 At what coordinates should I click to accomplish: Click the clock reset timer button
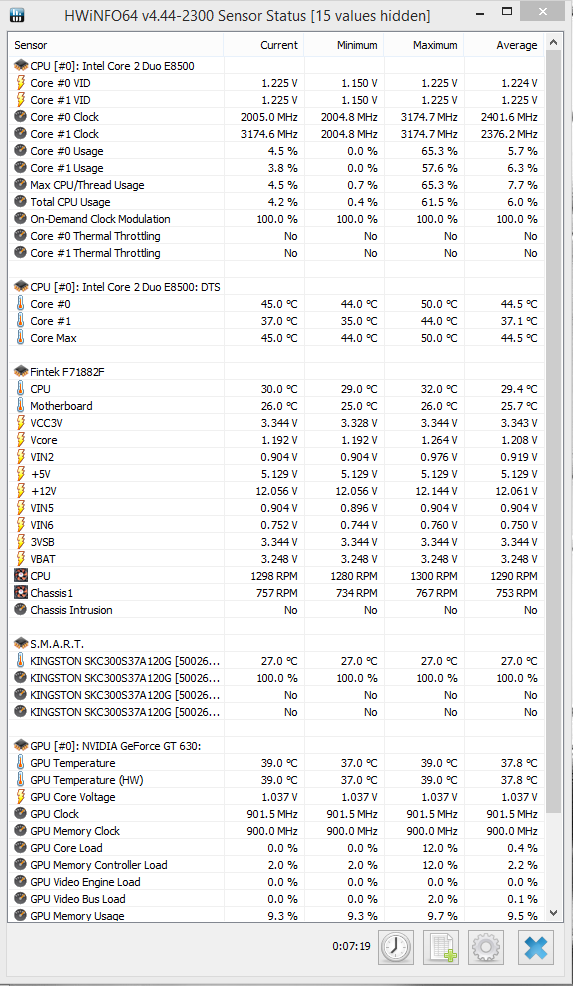pos(396,947)
